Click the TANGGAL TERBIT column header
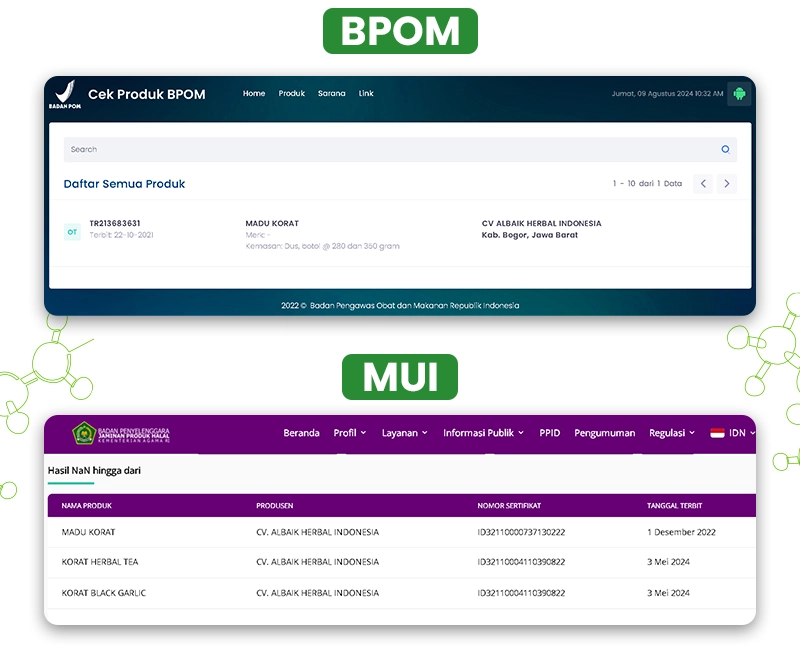Image resolution: width=800 pixels, height=659 pixels. [x=674, y=506]
